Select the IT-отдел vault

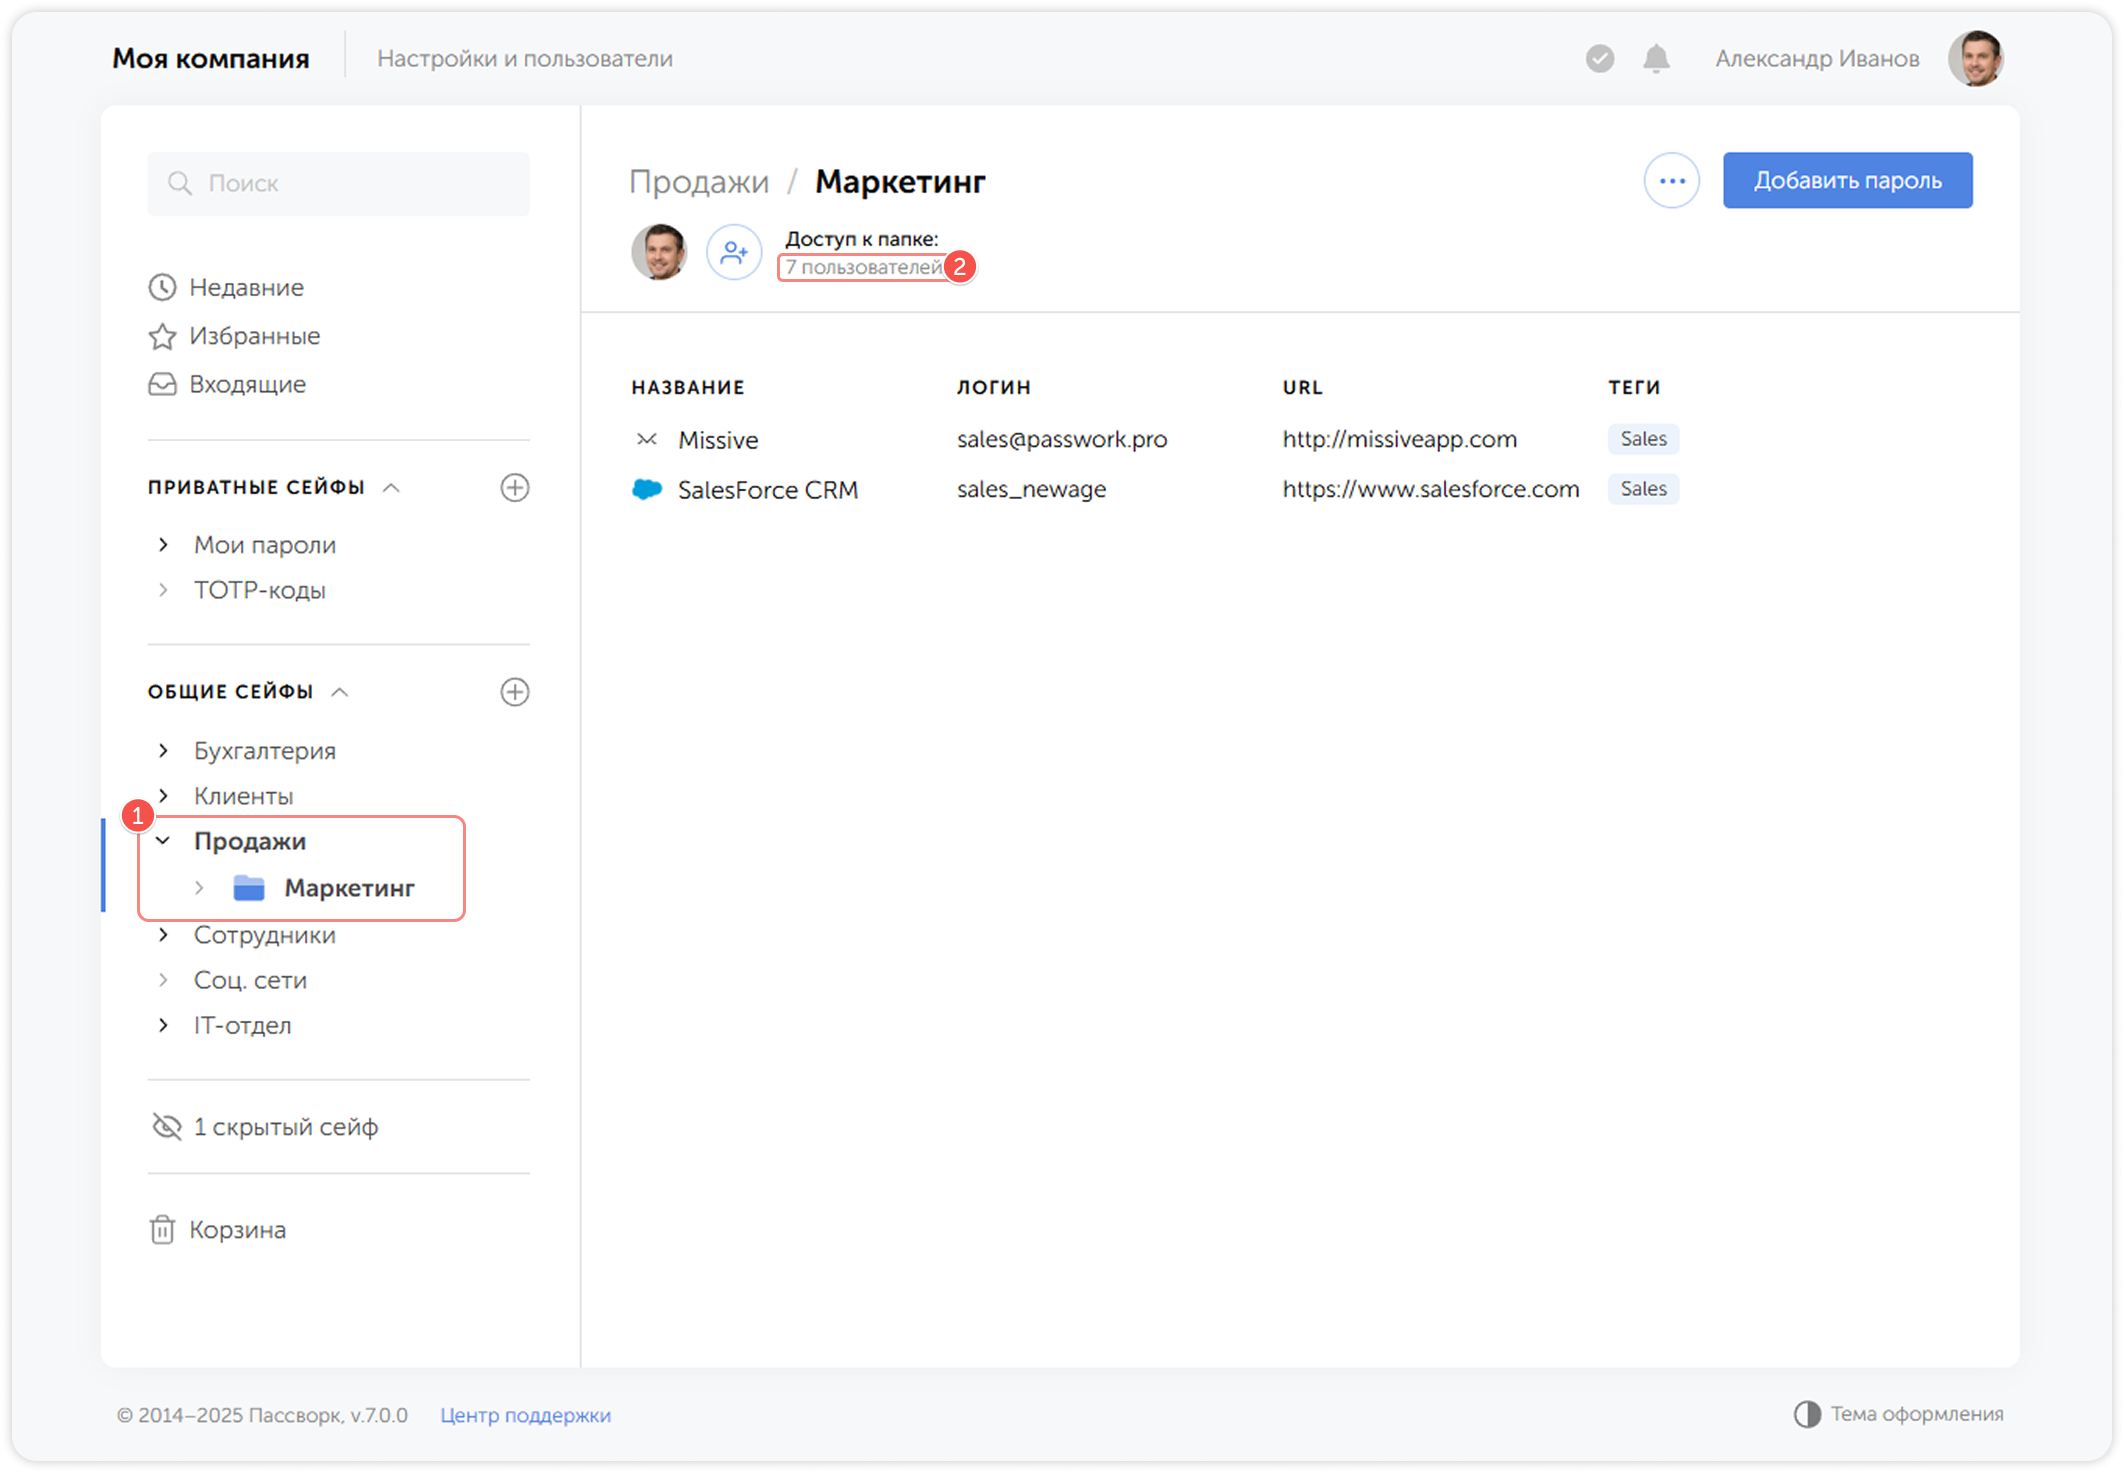click(x=242, y=1025)
